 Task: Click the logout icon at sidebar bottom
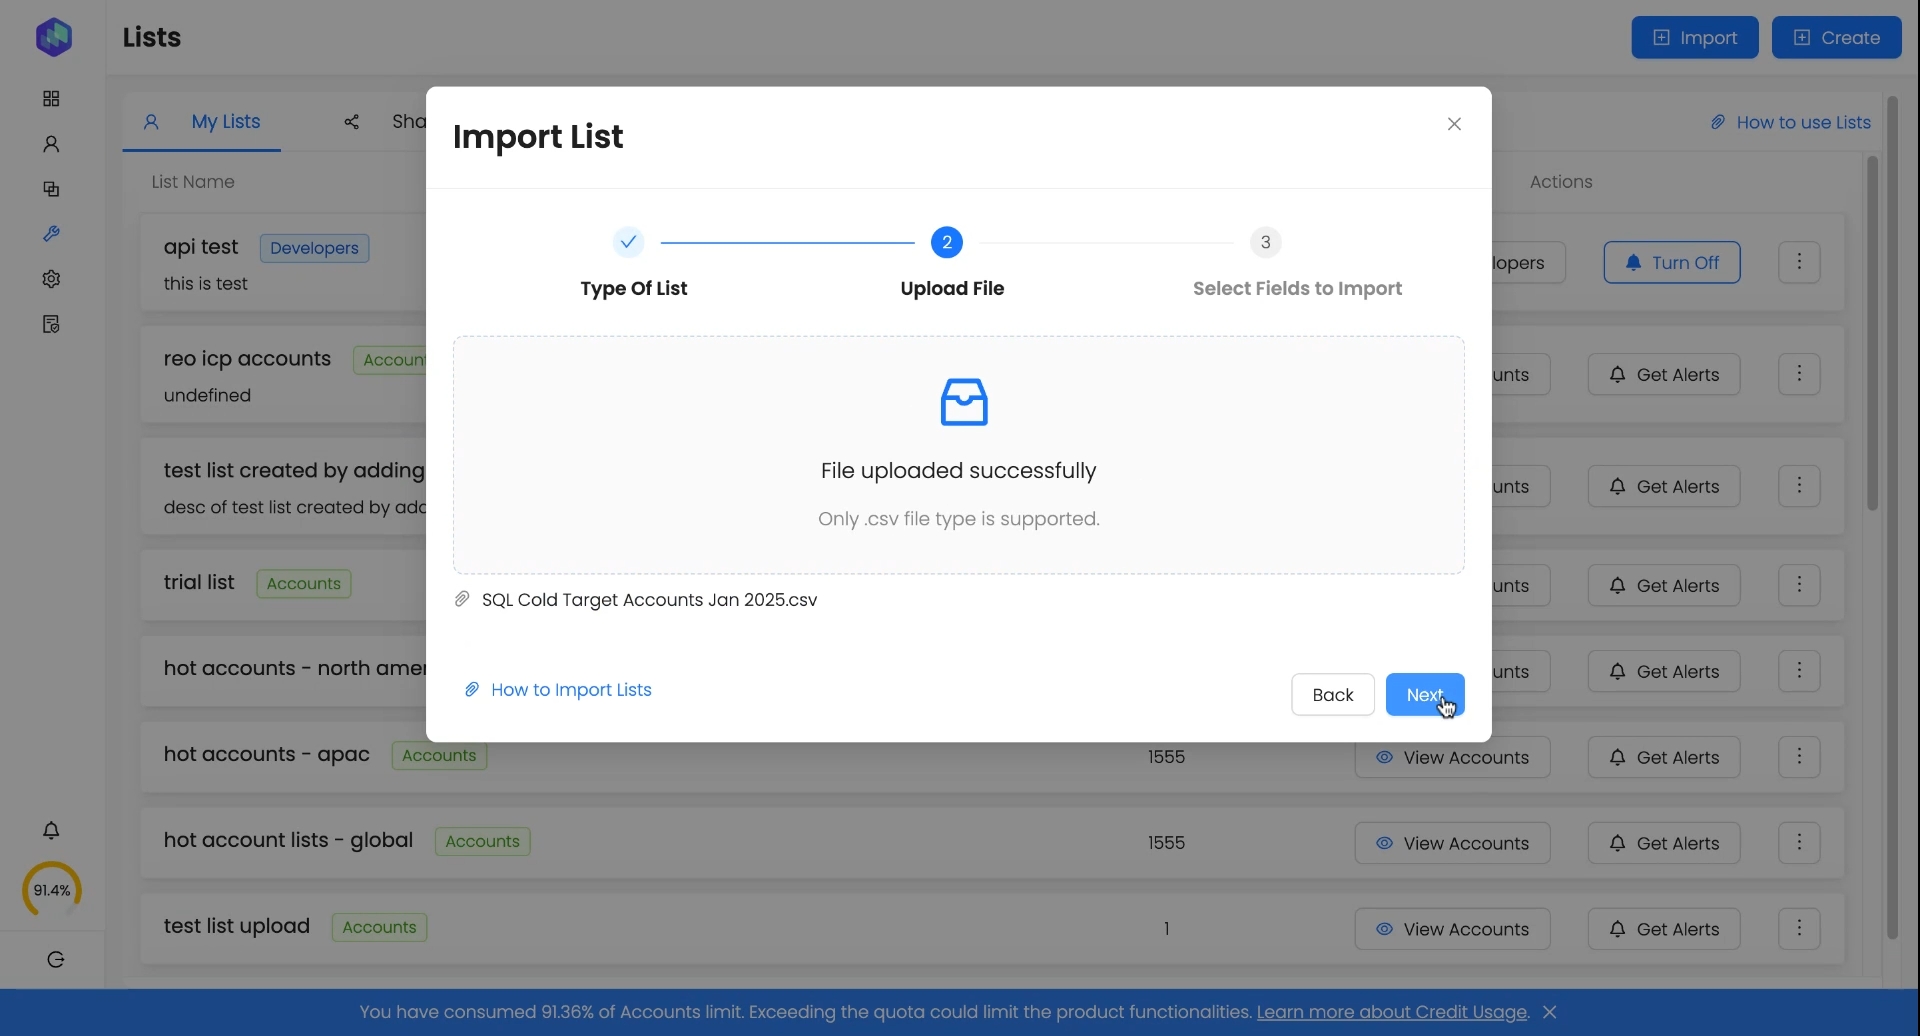point(56,960)
